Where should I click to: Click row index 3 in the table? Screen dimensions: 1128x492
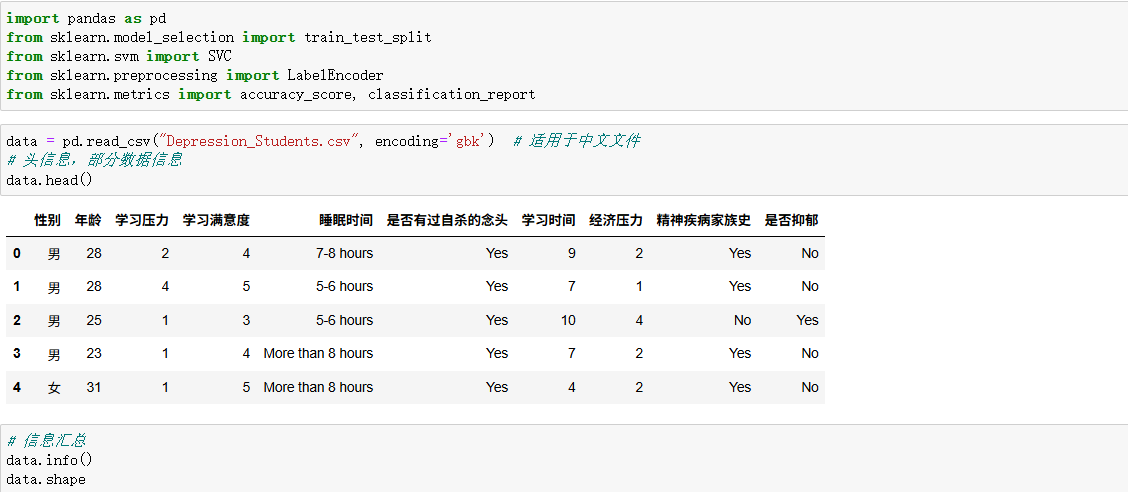(17, 353)
